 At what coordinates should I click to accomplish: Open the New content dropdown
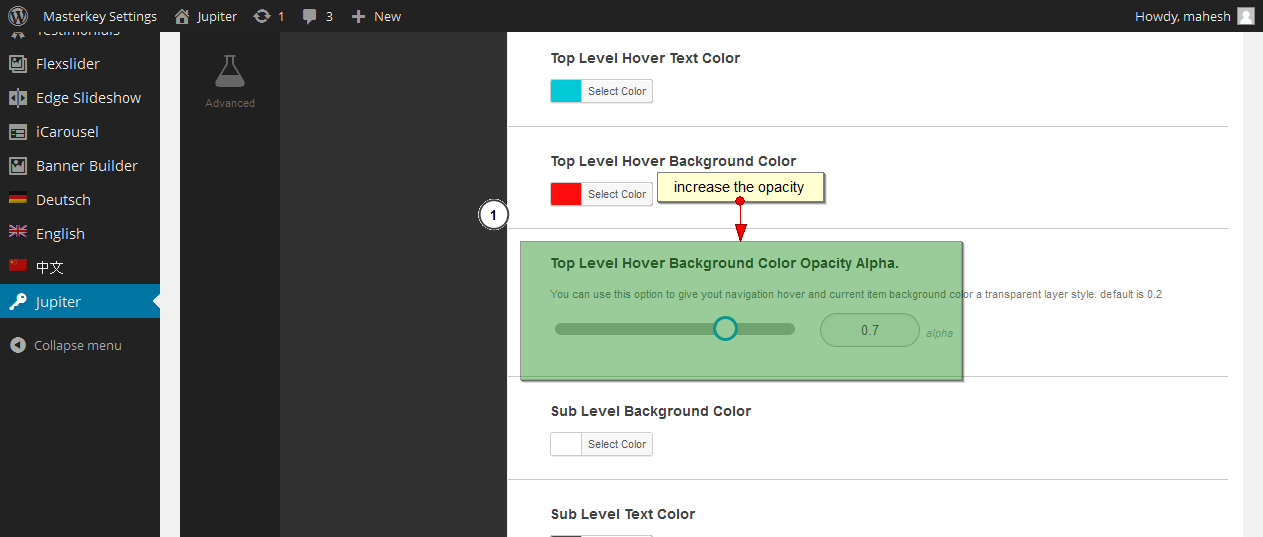pos(376,16)
